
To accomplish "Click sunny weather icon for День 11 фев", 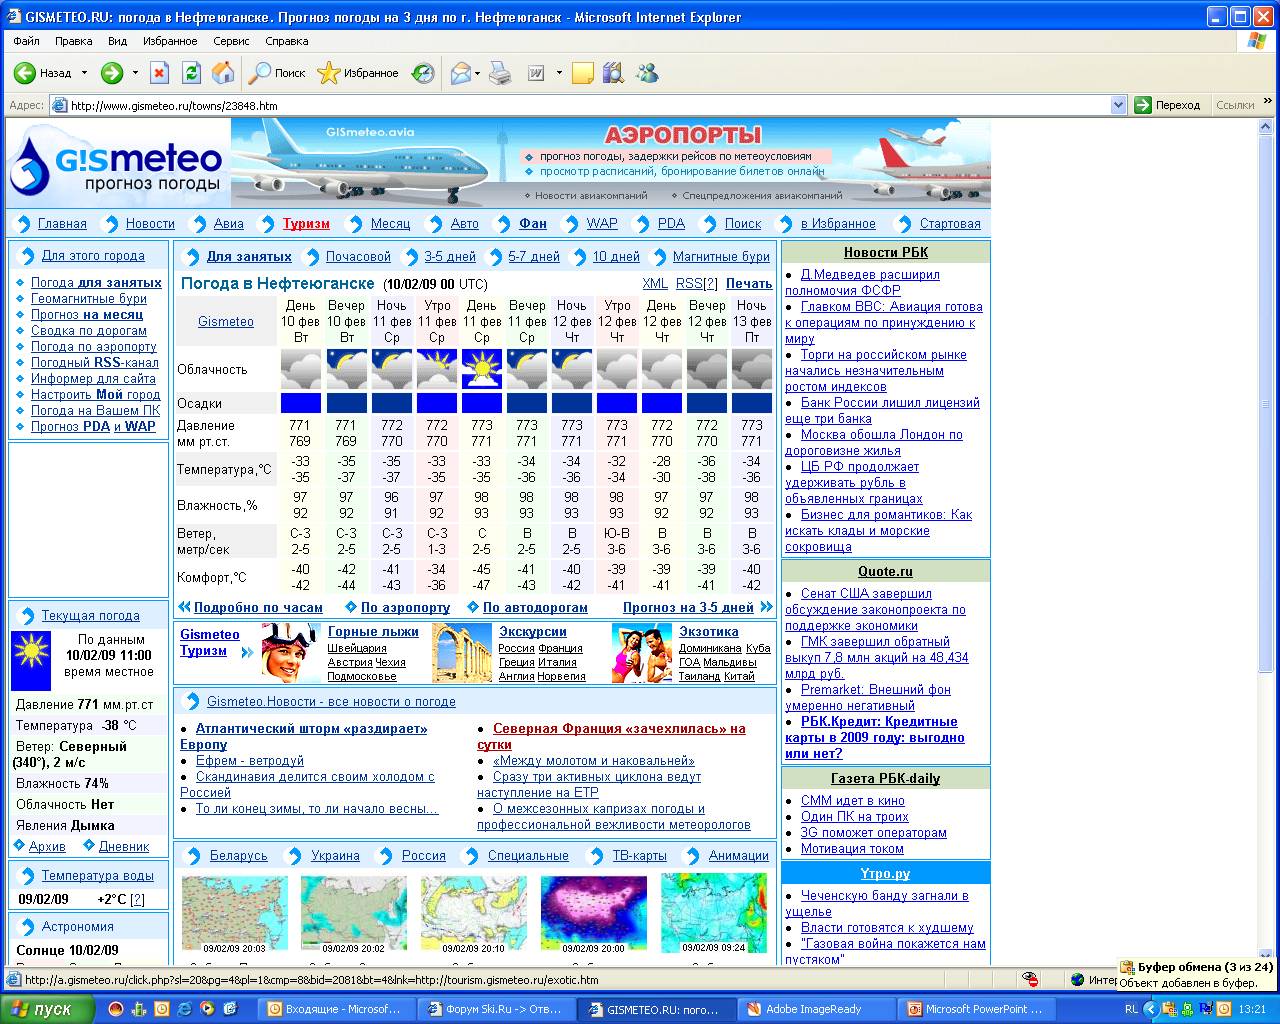I will (x=482, y=369).
